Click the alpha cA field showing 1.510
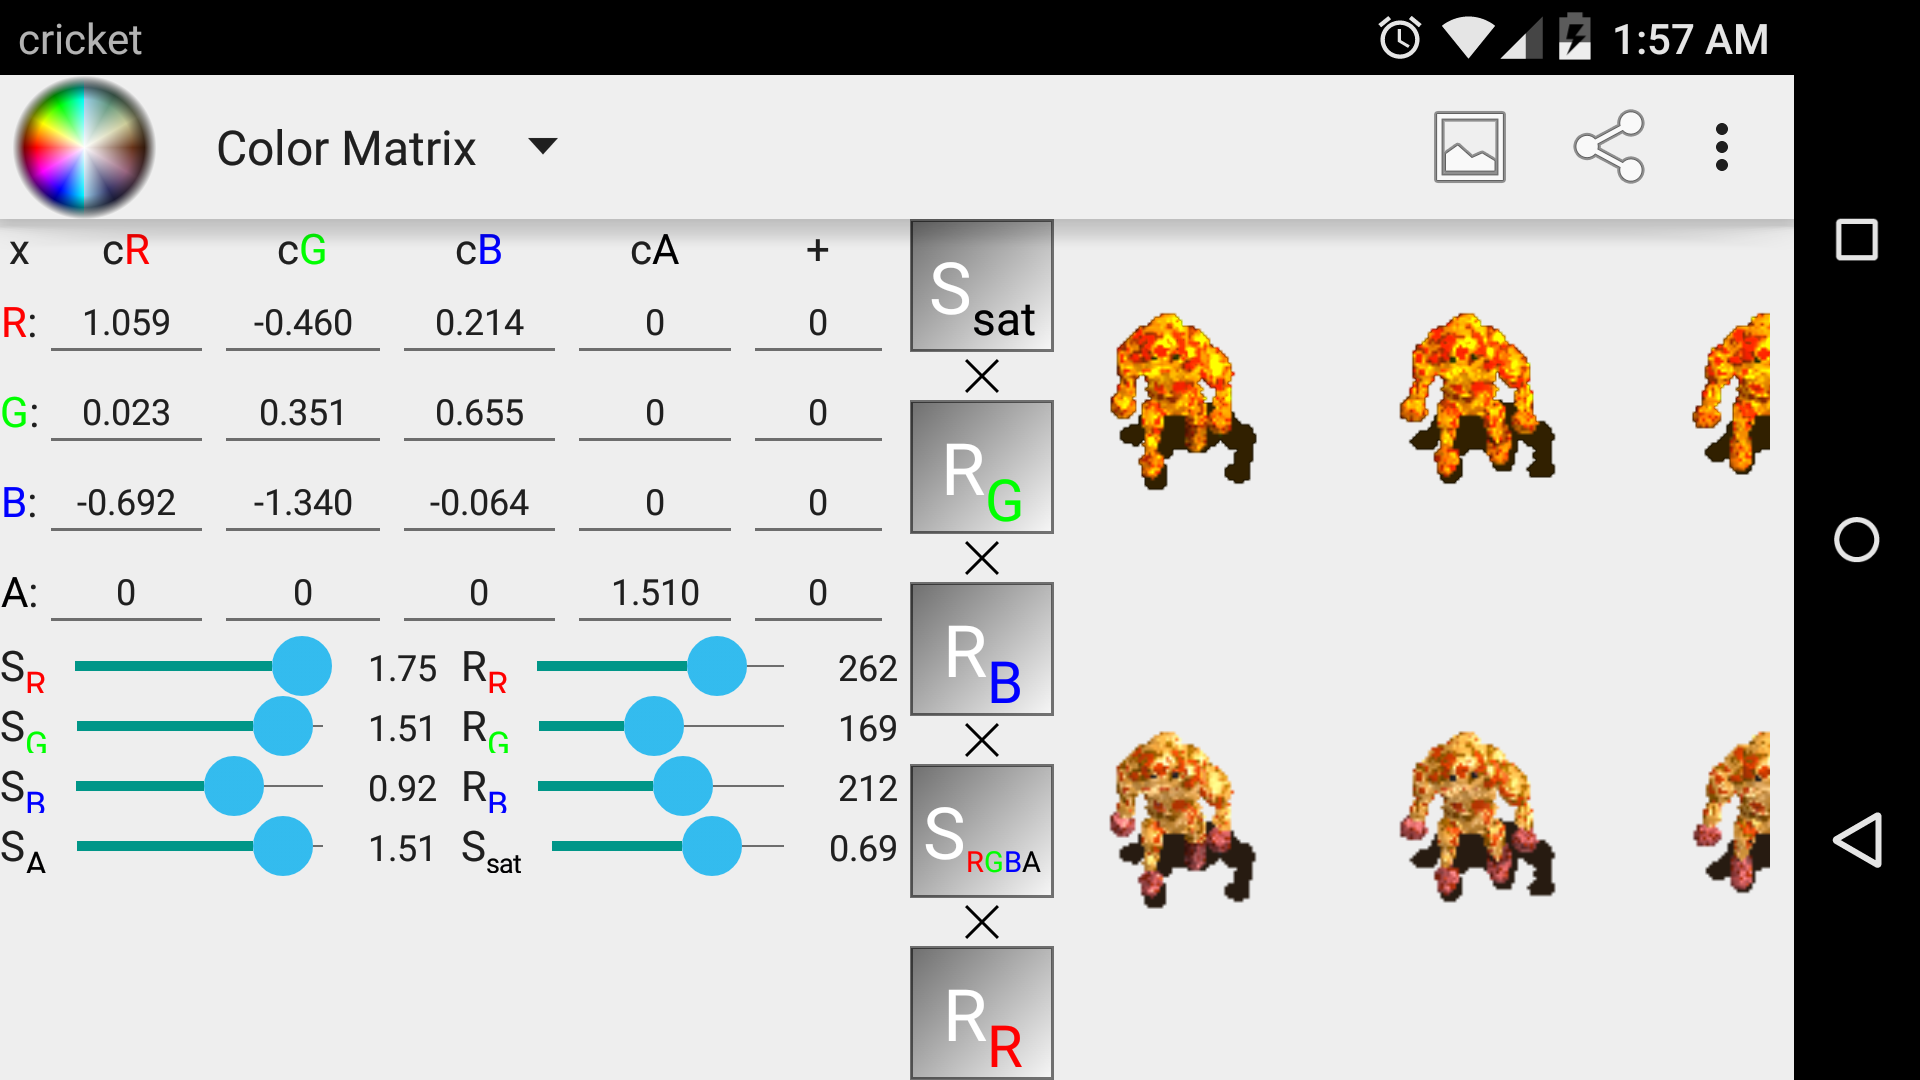This screenshot has width=1920, height=1080. pos(654,592)
